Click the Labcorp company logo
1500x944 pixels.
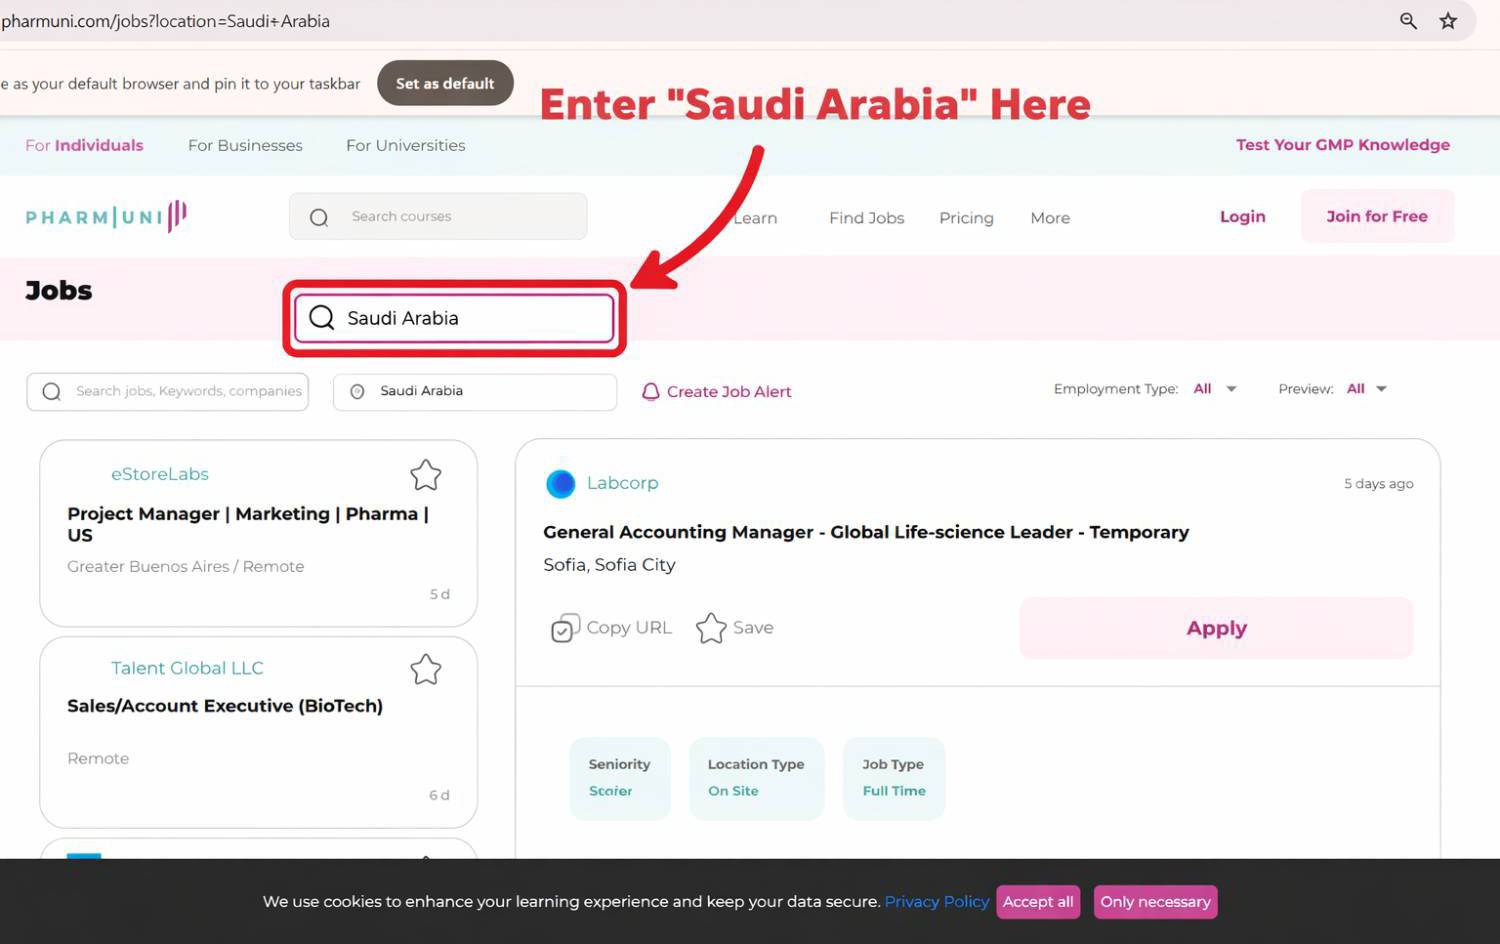coord(560,483)
